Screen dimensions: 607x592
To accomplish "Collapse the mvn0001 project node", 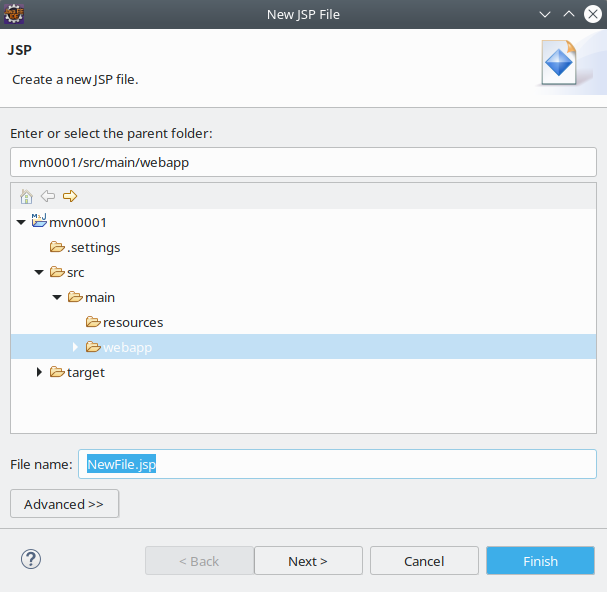I will point(22,222).
